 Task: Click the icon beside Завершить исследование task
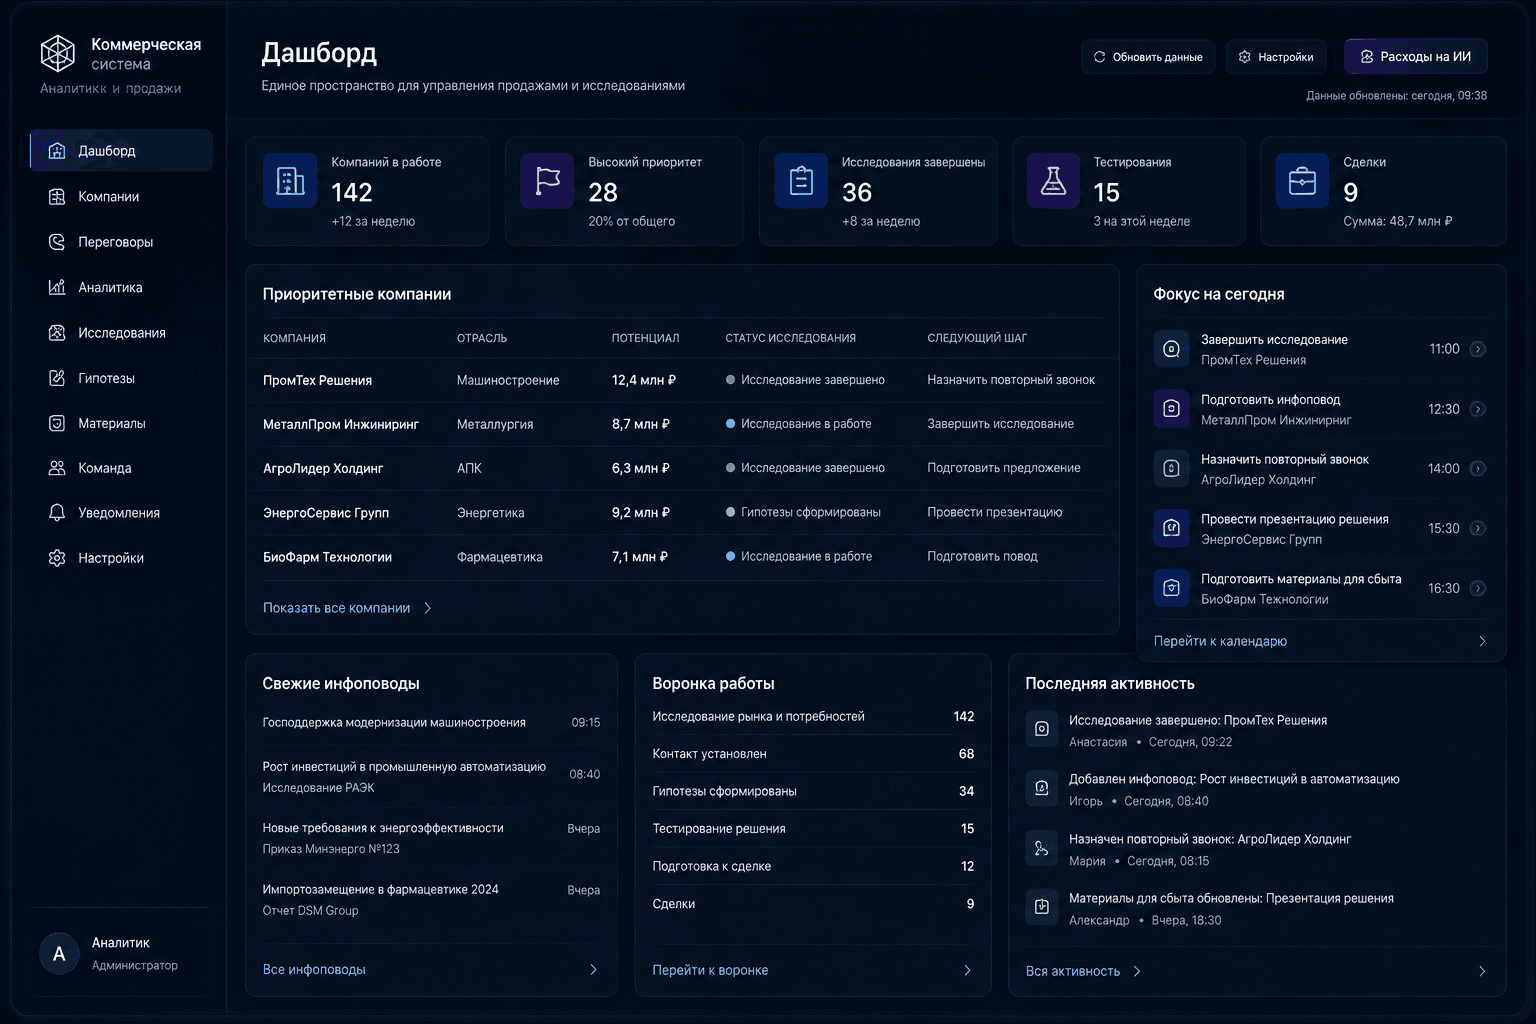[x=1171, y=349]
